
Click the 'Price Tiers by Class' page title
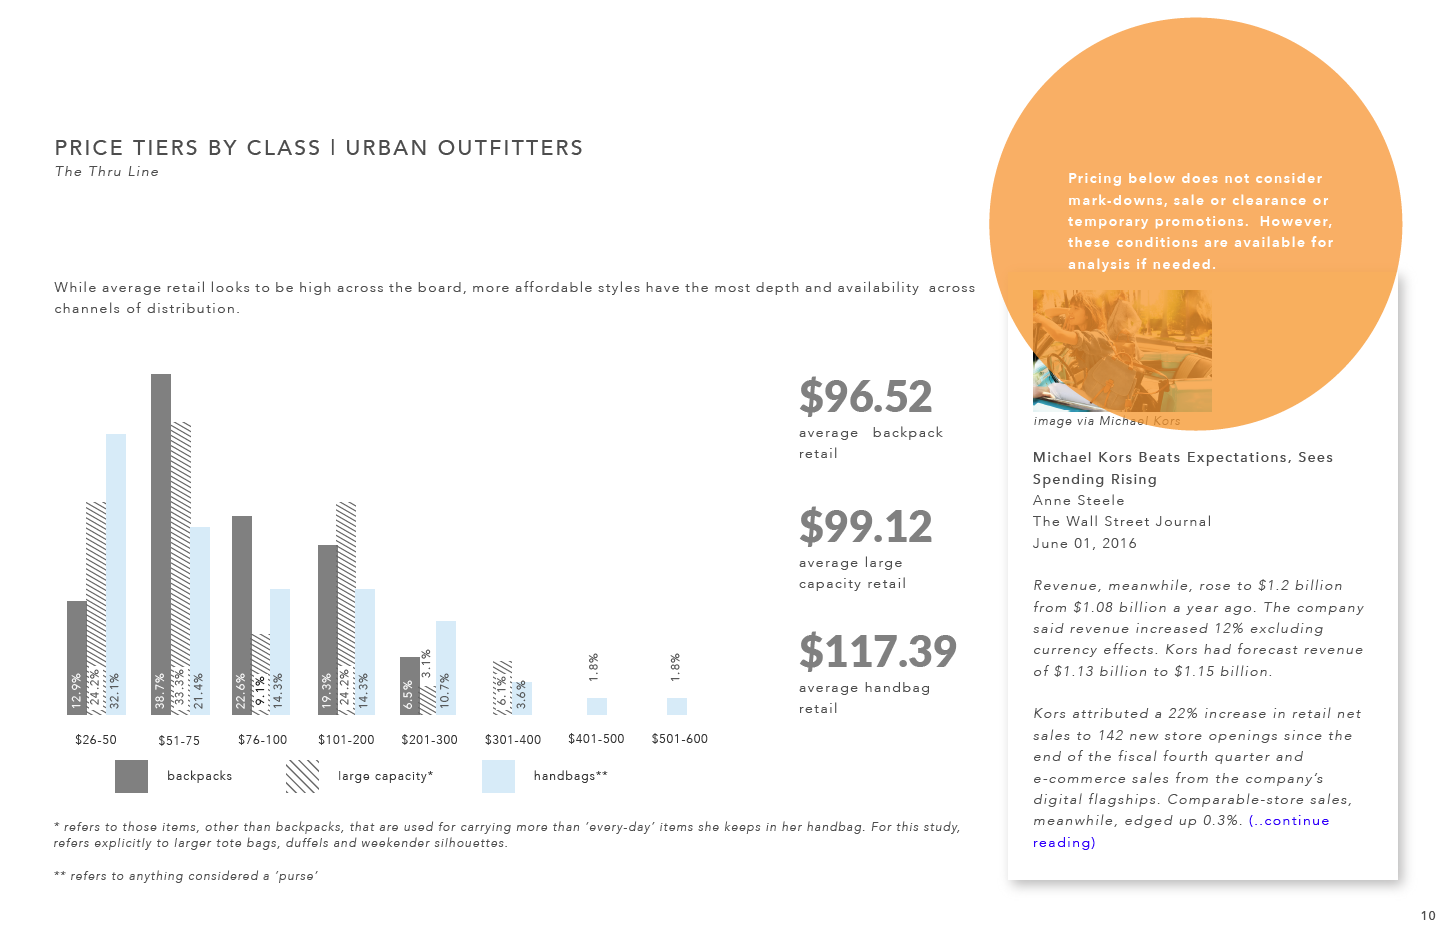pos(319,148)
